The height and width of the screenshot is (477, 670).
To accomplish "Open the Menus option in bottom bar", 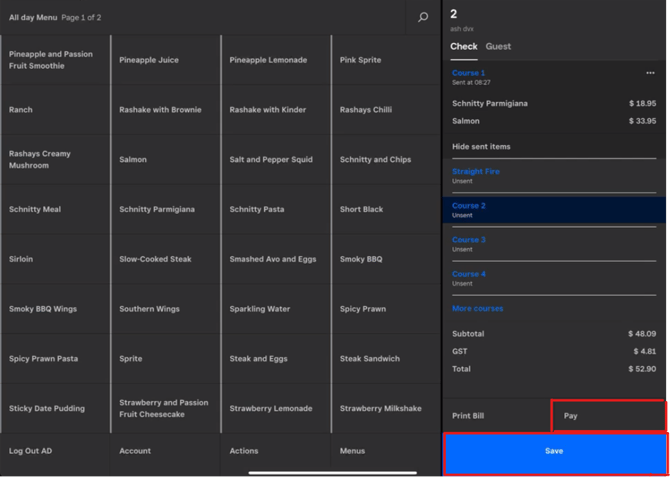I will pyautogui.click(x=352, y=451).
